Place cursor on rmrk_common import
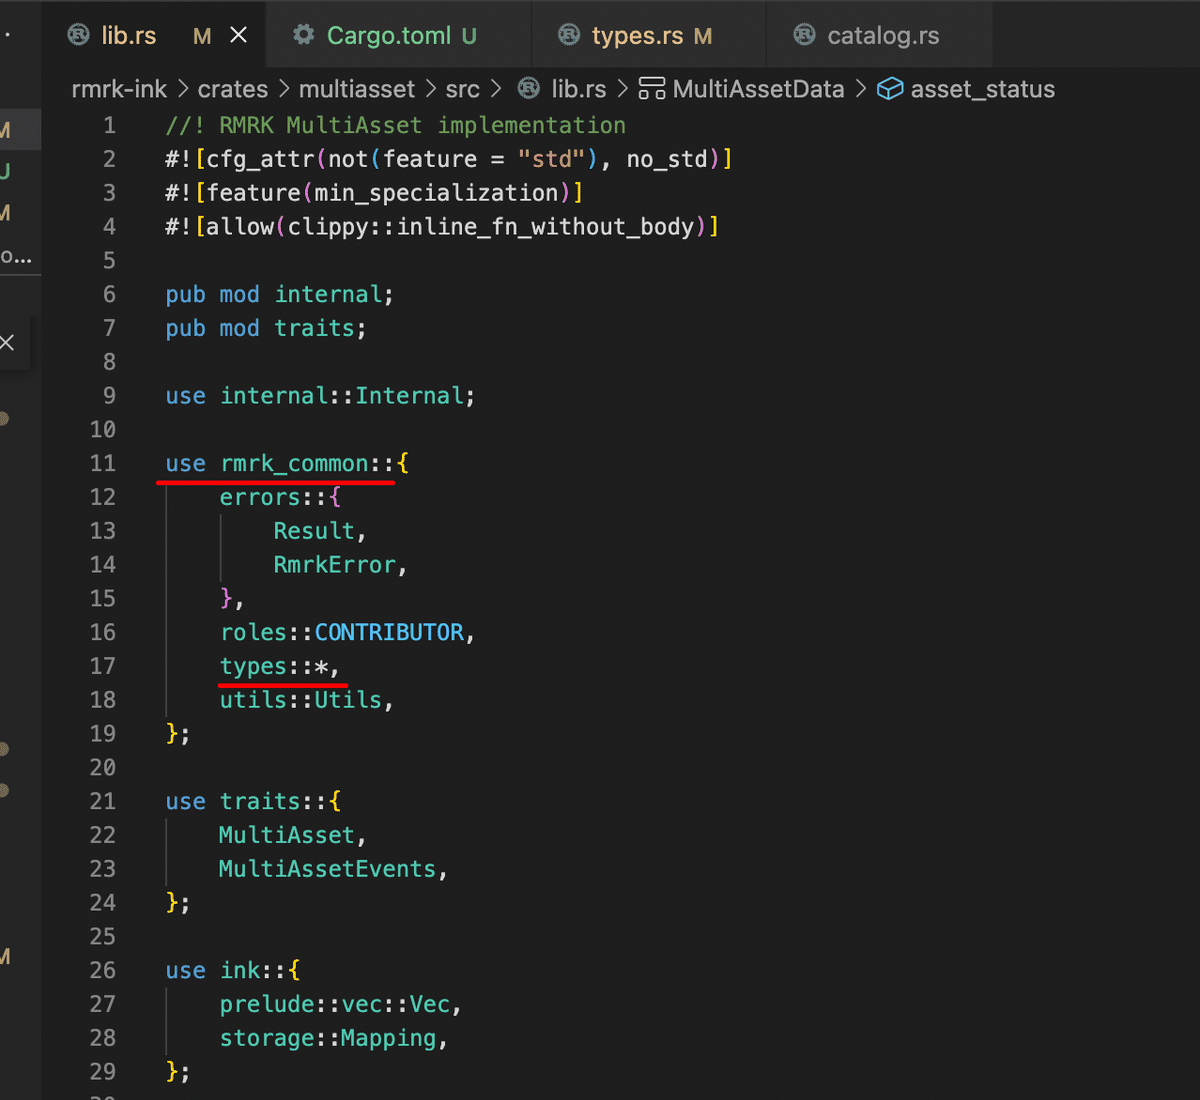 (294, 463)
